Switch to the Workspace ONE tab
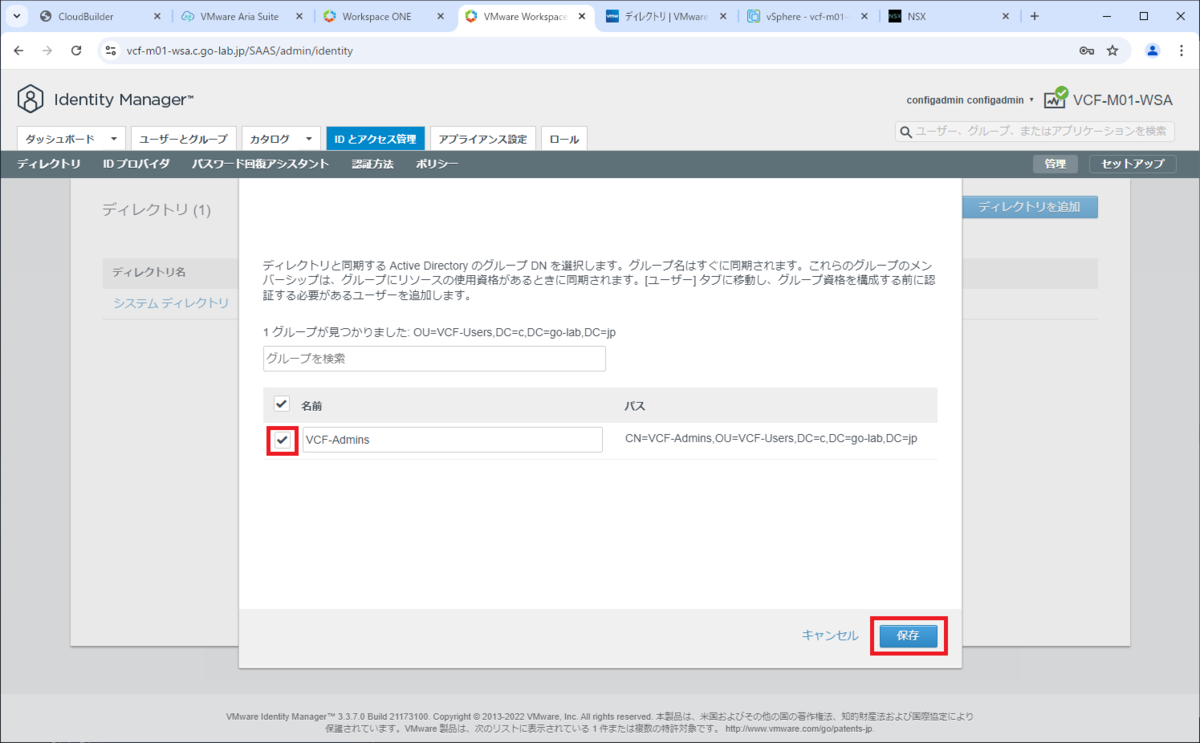This screenshot has height=743, width=1200. click(385, 17)
